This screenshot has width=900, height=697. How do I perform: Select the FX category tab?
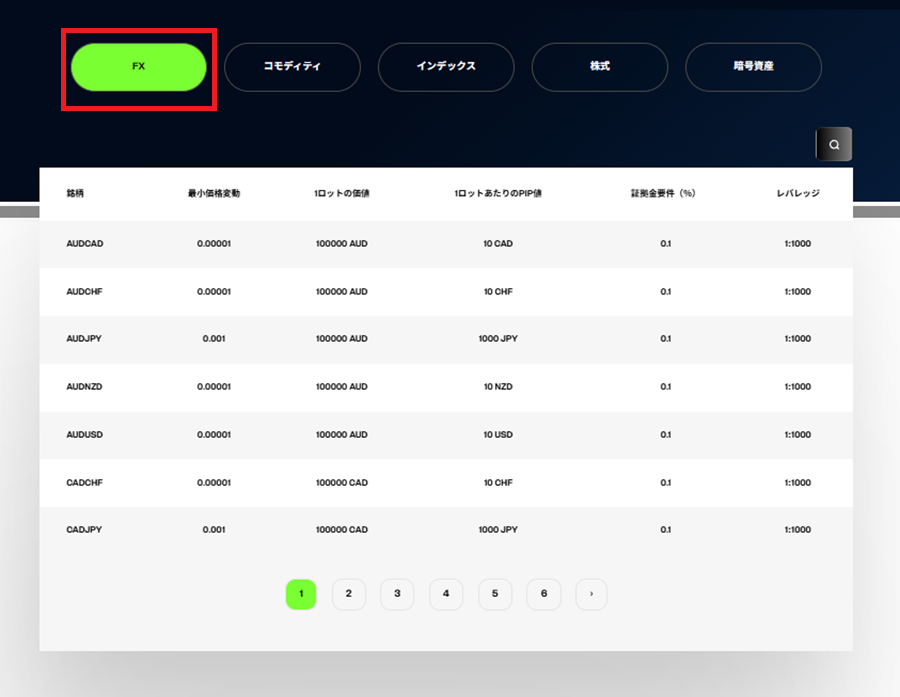click(138, 67)
